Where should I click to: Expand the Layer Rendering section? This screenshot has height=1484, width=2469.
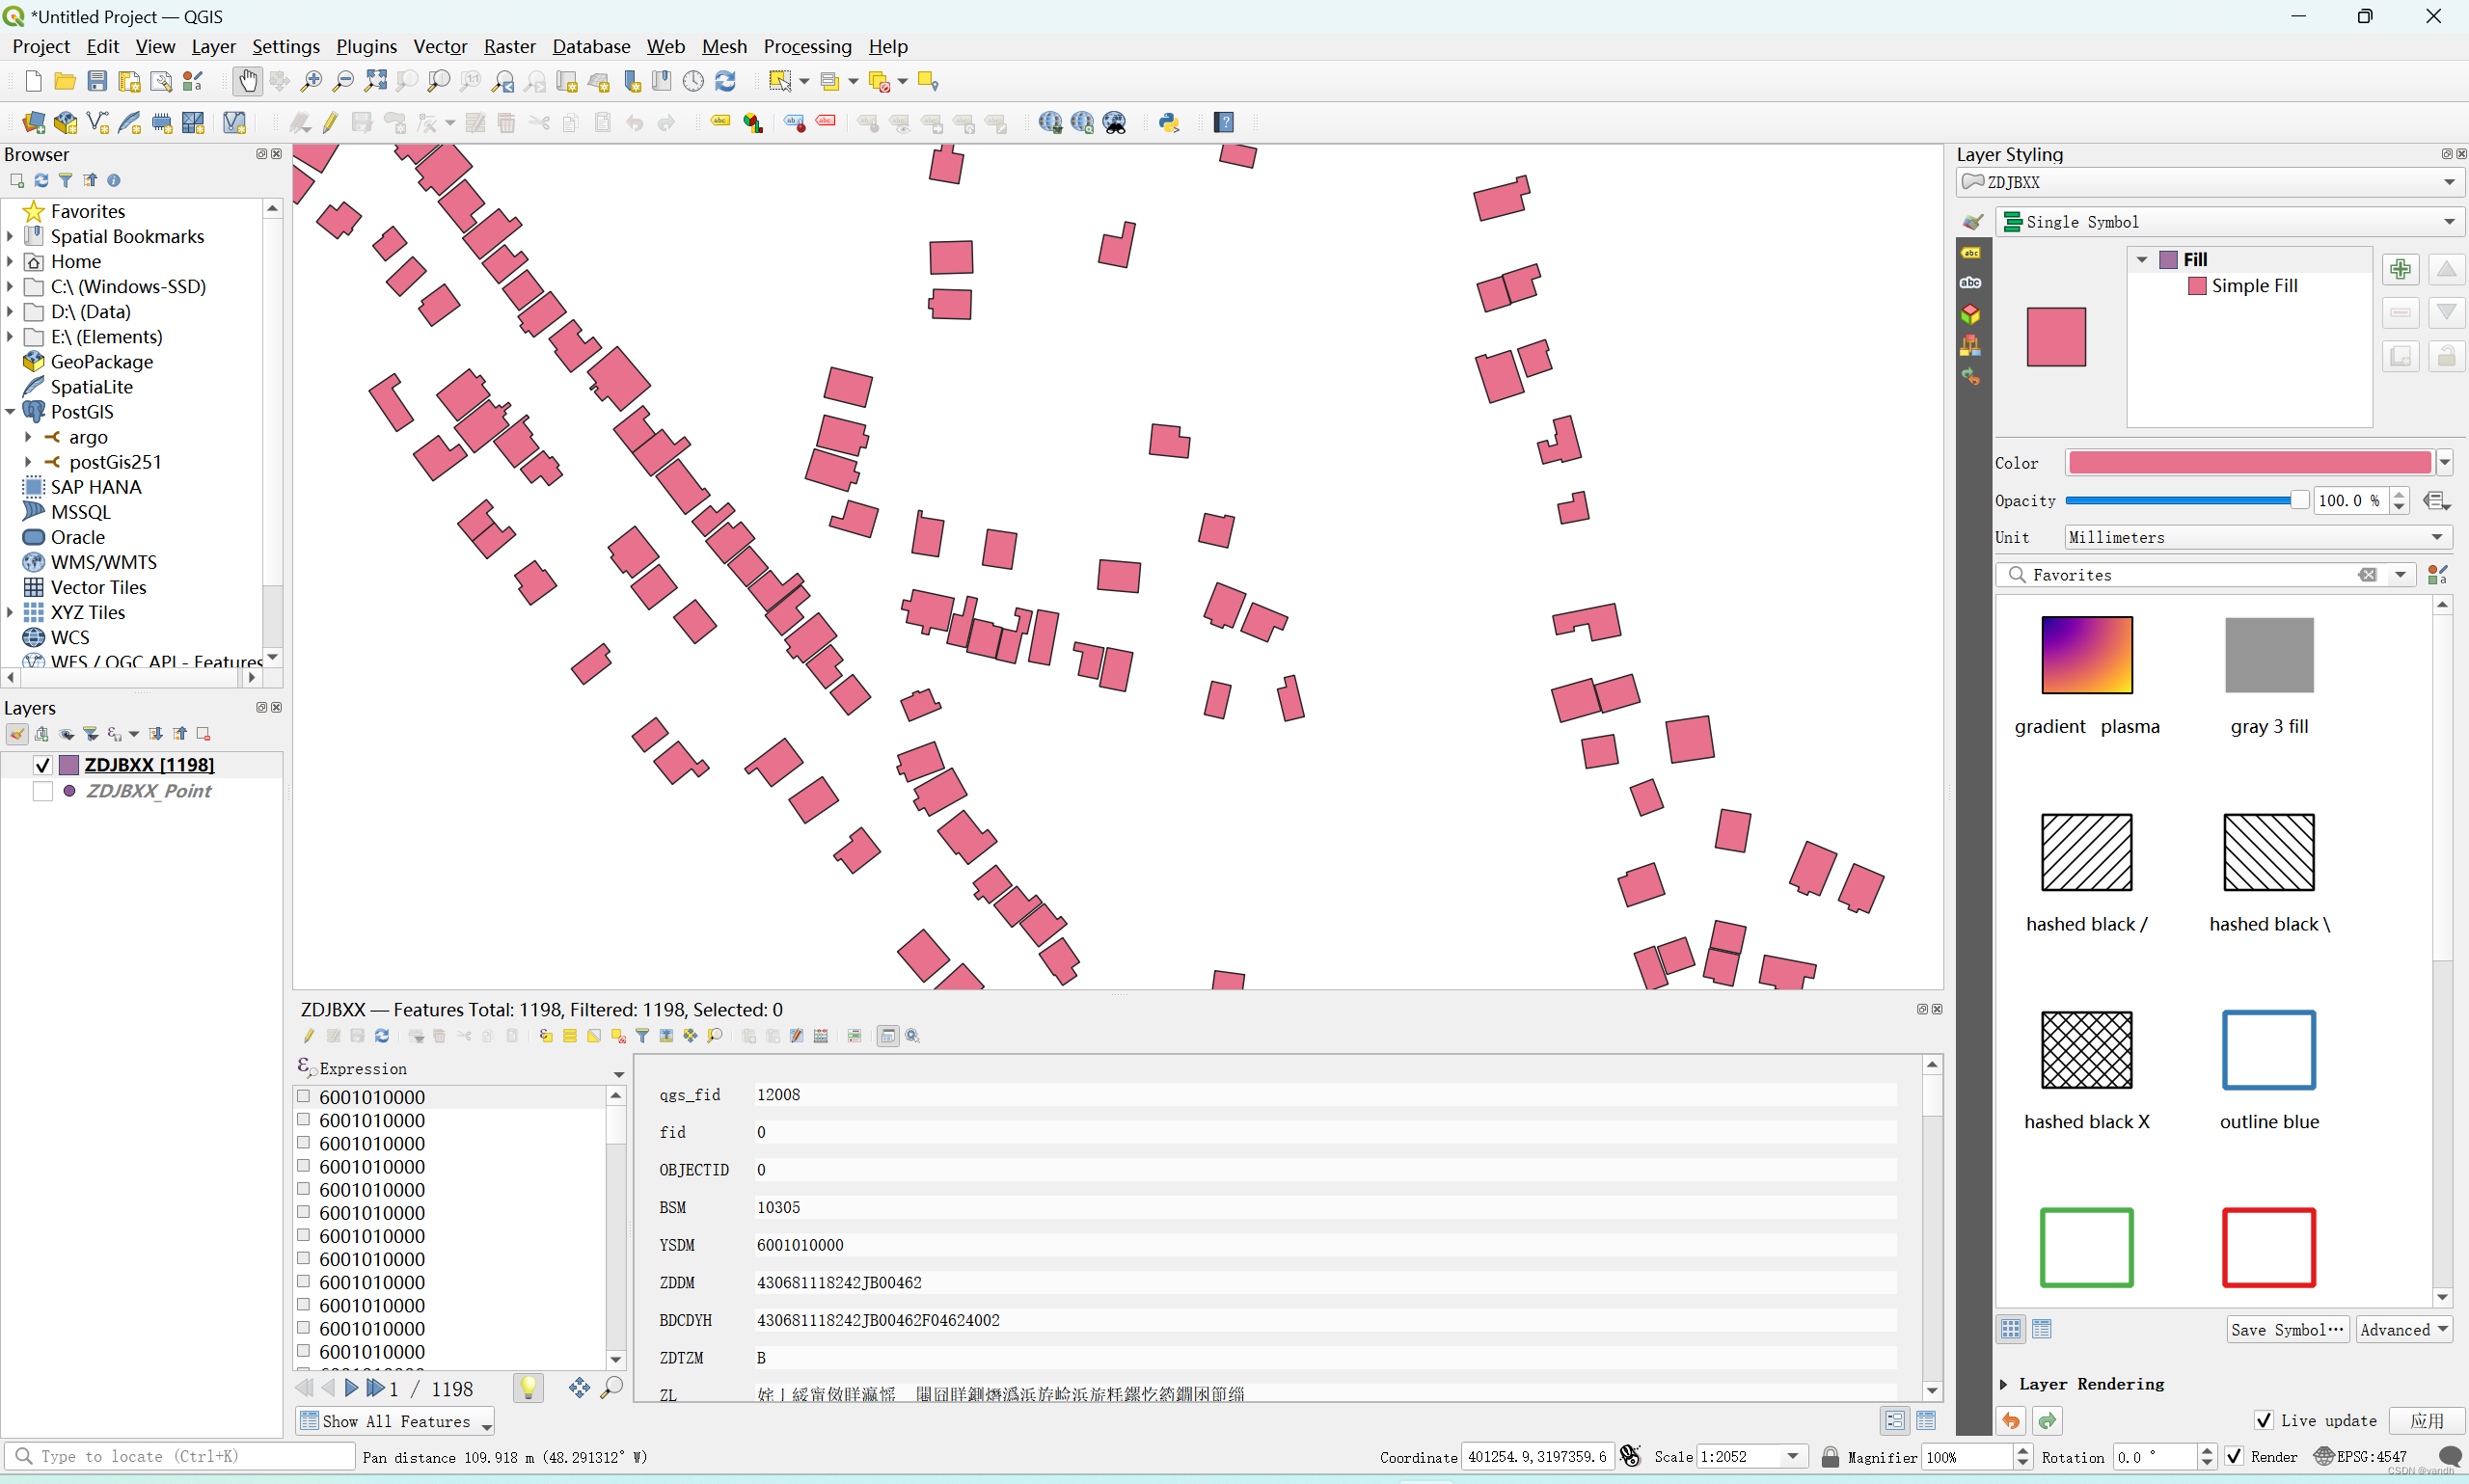pos(2004,1384)
